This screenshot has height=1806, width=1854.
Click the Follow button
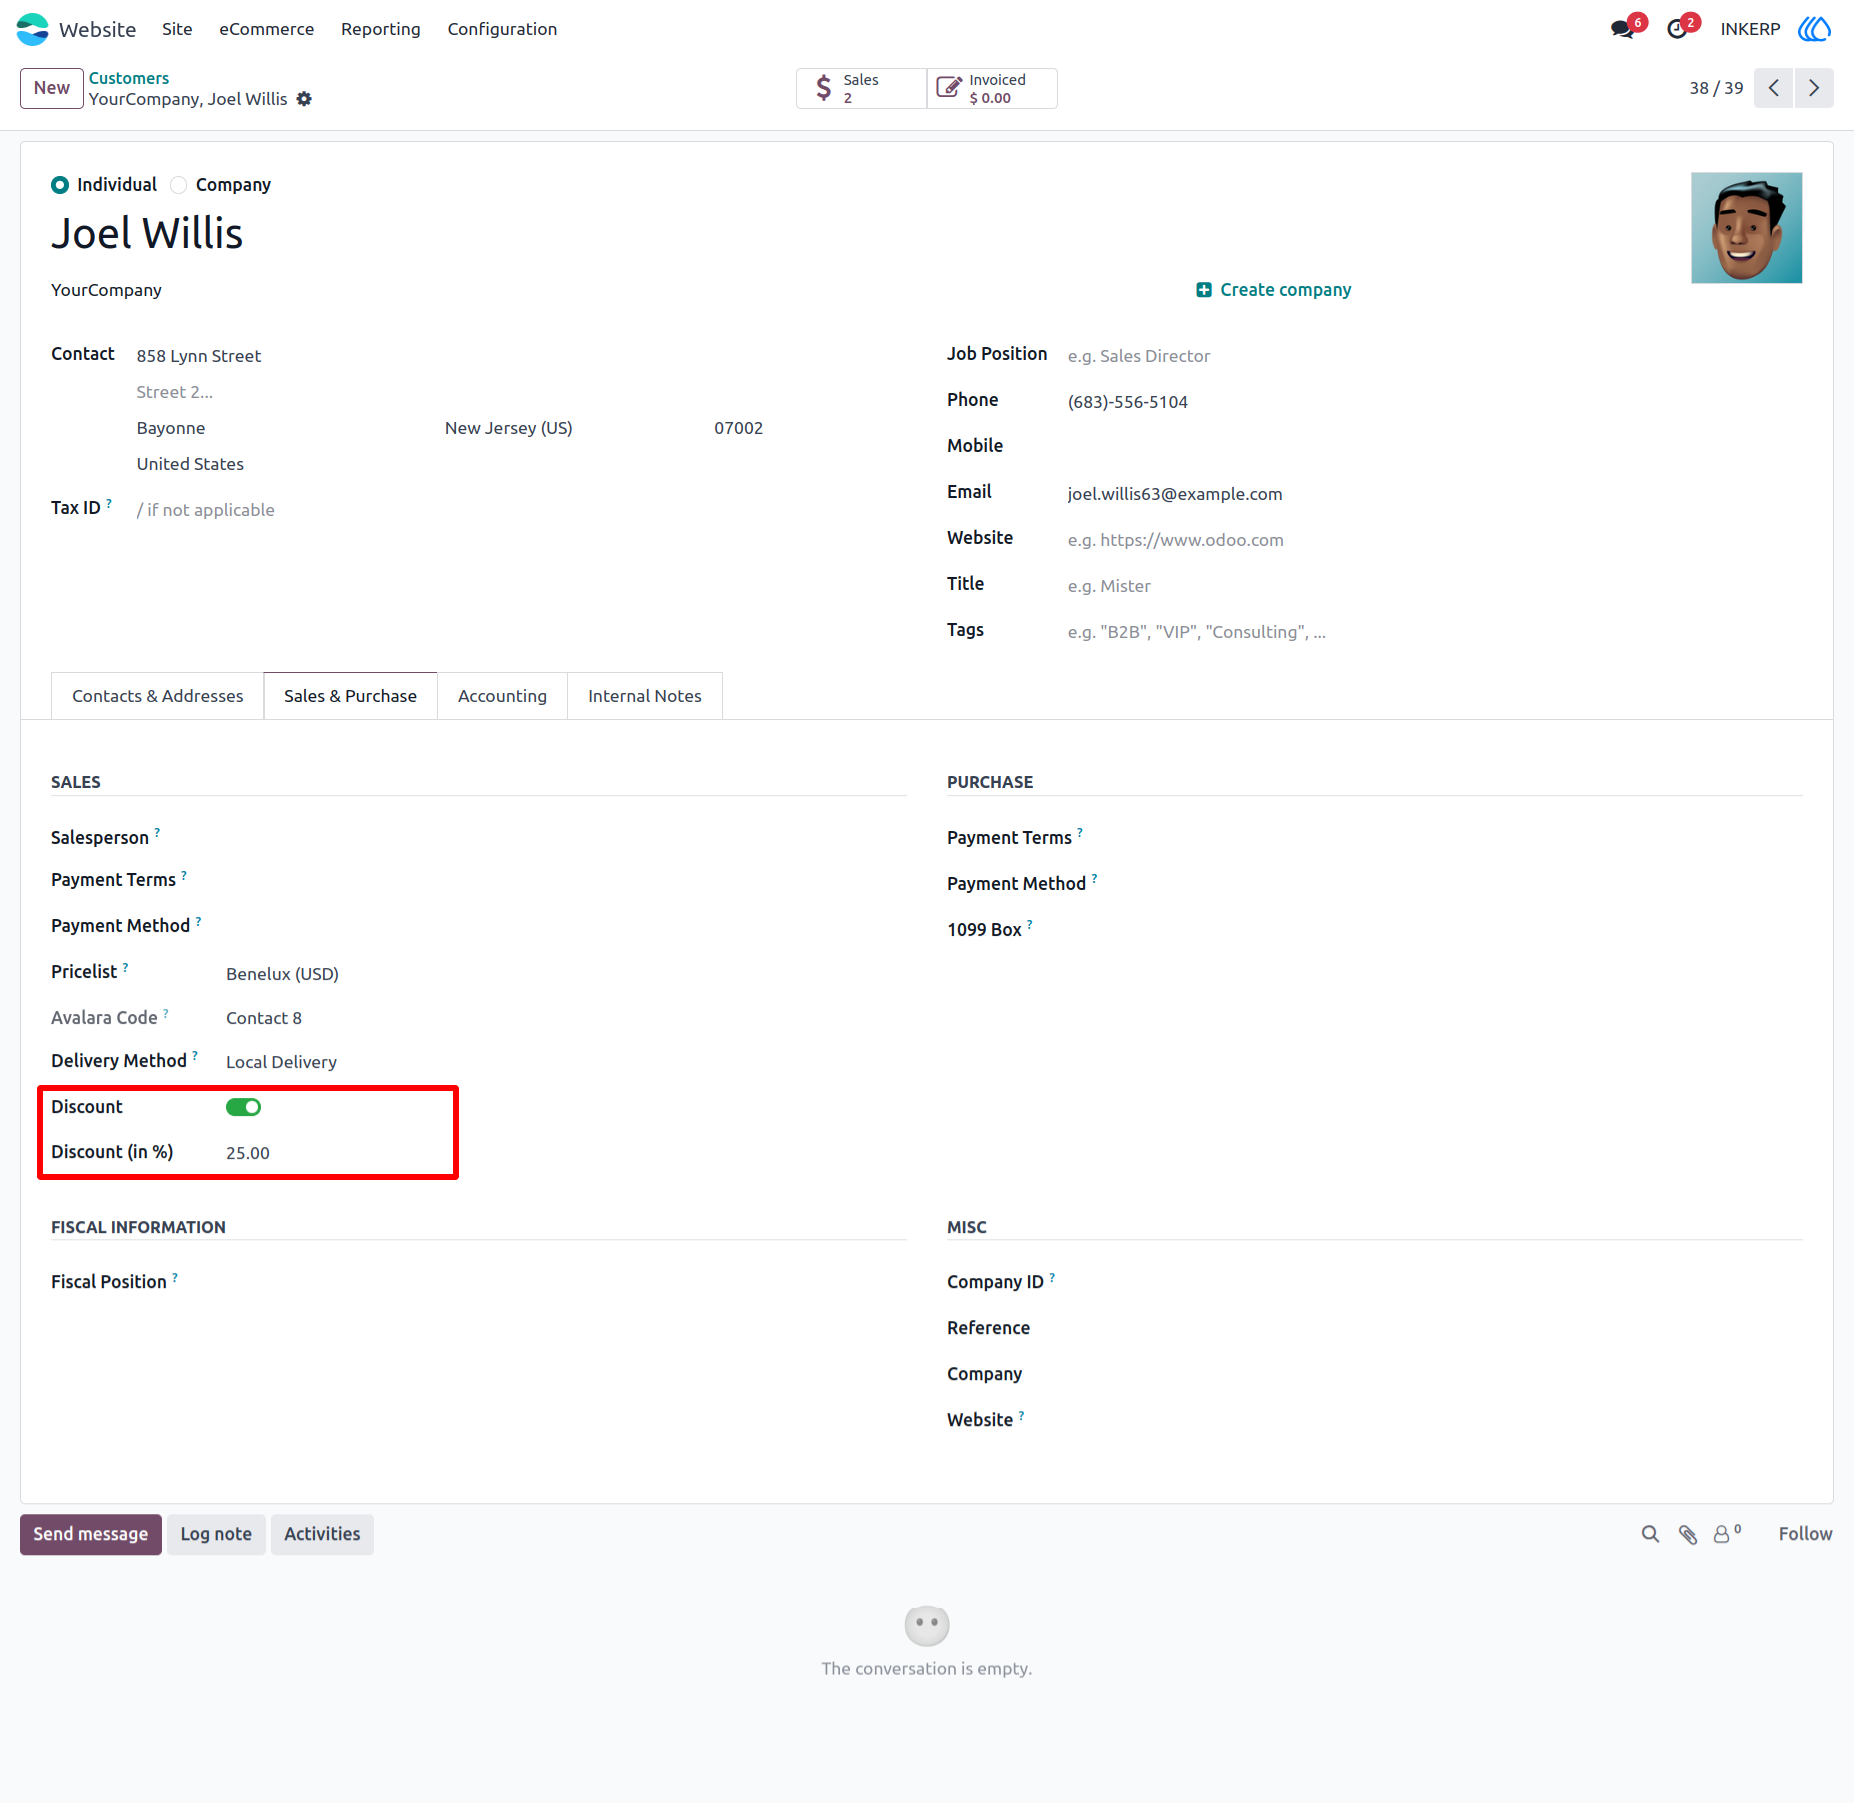point(1805,1534)
